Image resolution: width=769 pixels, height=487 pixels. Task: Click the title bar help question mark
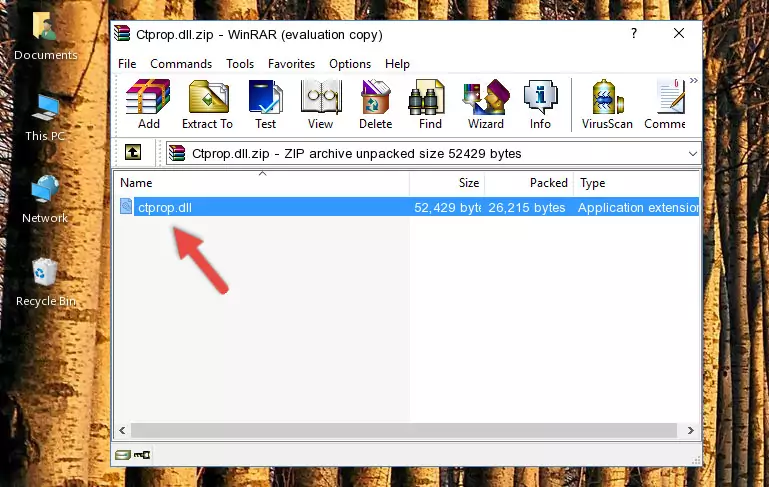[x=634, y=33]
